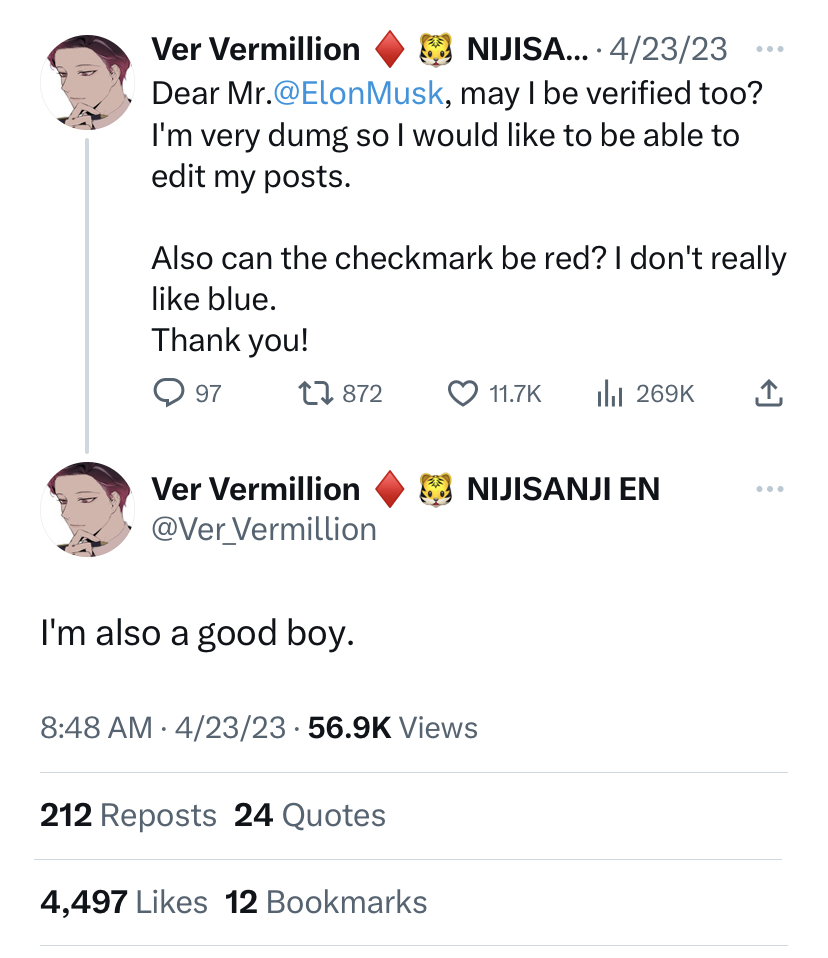View the 24 Quotes list
828x958 pixels.
click(x=310, y=815)
